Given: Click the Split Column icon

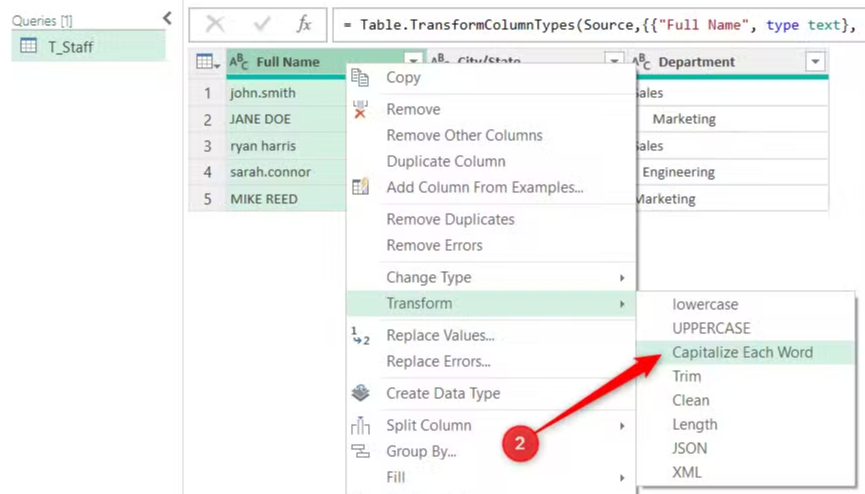Looking at the screenshot, I should point(360,426).
